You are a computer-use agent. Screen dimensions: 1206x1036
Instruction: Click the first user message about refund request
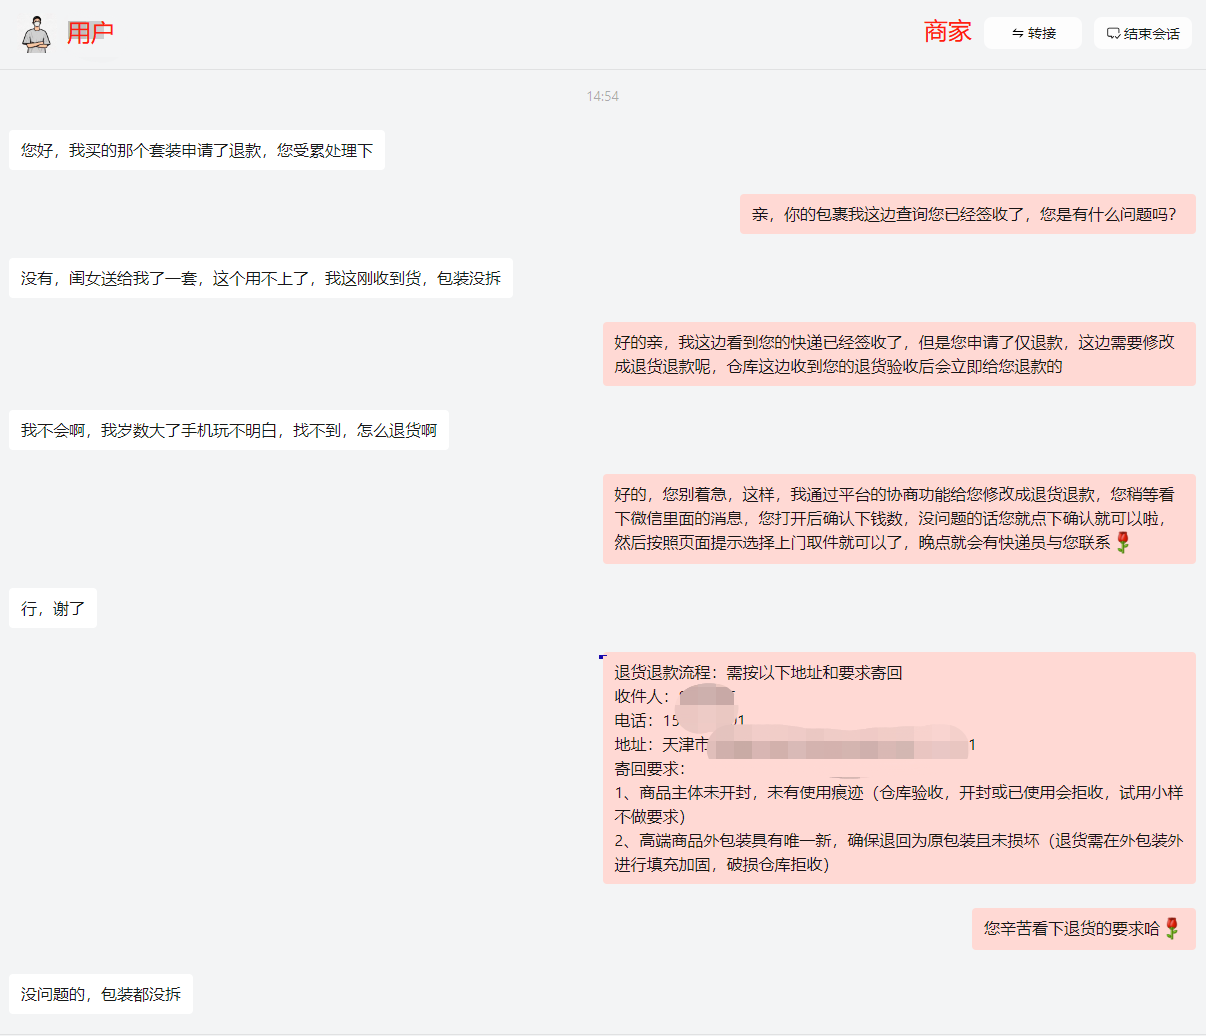tap(197, 151)
